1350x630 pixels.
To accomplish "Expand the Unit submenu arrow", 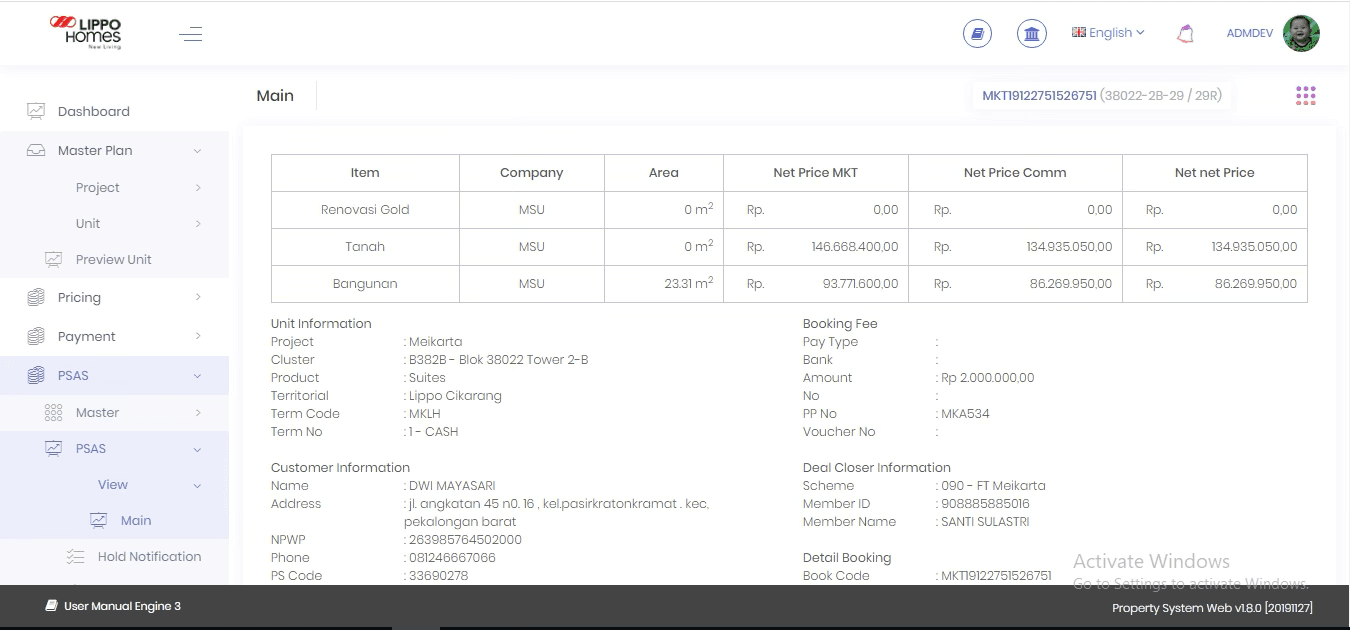I will tap(198, 224).
